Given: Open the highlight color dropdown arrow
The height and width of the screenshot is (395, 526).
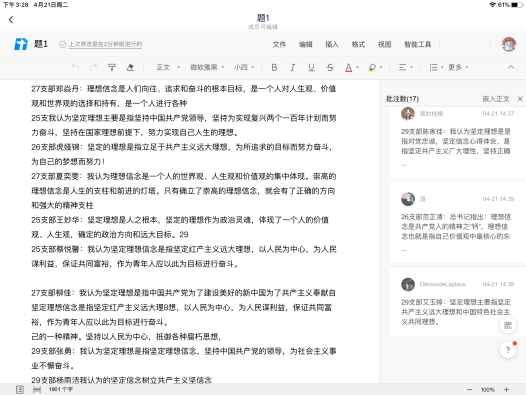Looking at the screenshot, I should click(381, 67).
